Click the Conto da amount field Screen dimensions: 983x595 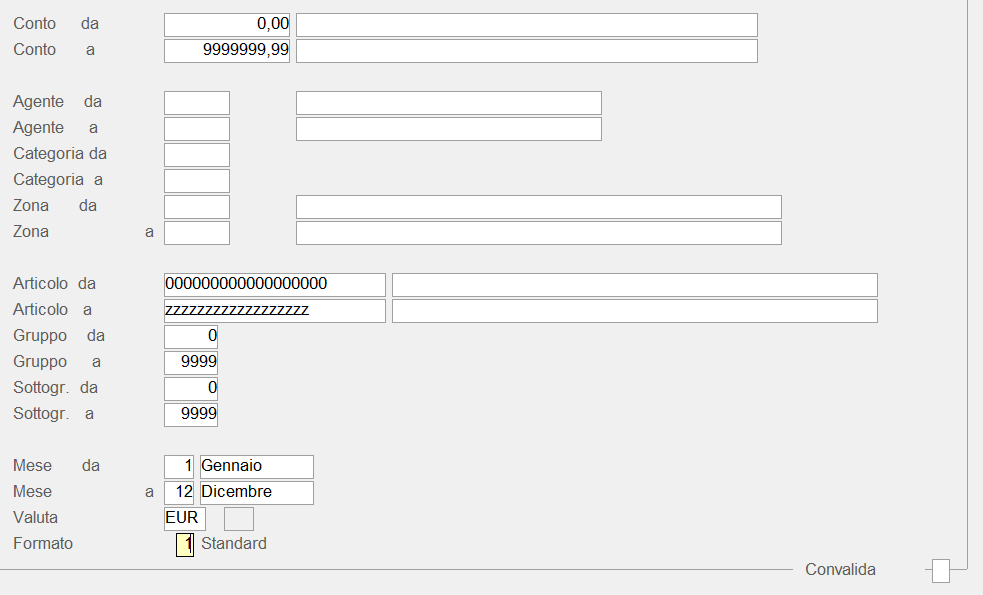[x=227, y=24]
